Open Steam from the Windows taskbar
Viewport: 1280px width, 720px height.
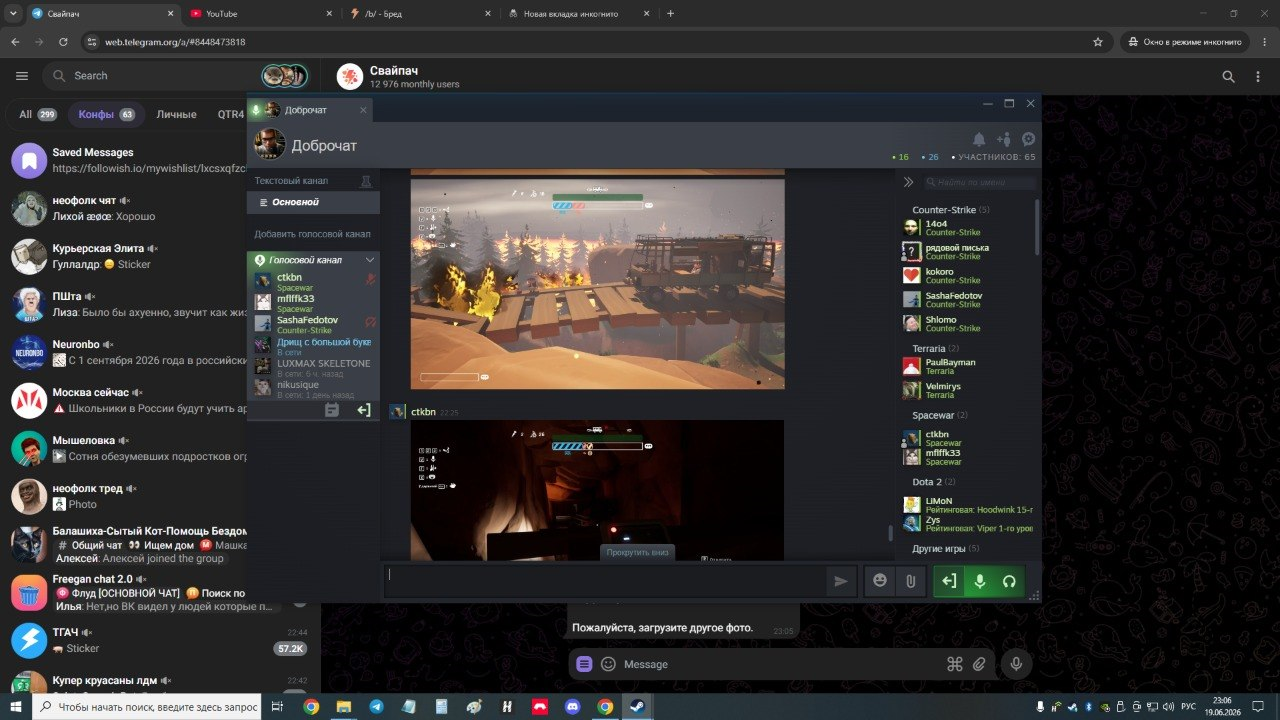tap(637, 706)
